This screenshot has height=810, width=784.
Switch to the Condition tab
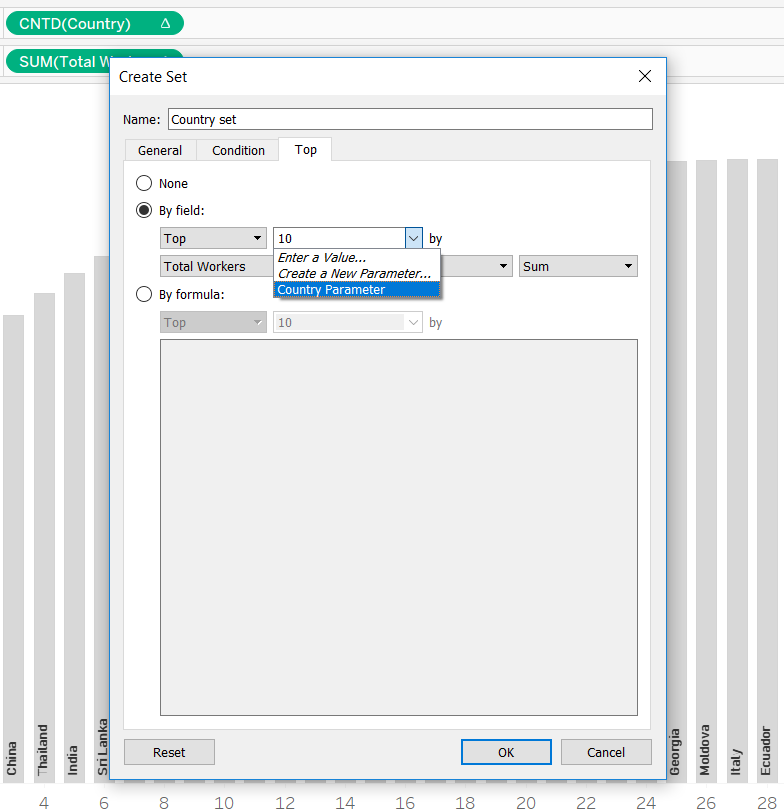pos(238,150)
